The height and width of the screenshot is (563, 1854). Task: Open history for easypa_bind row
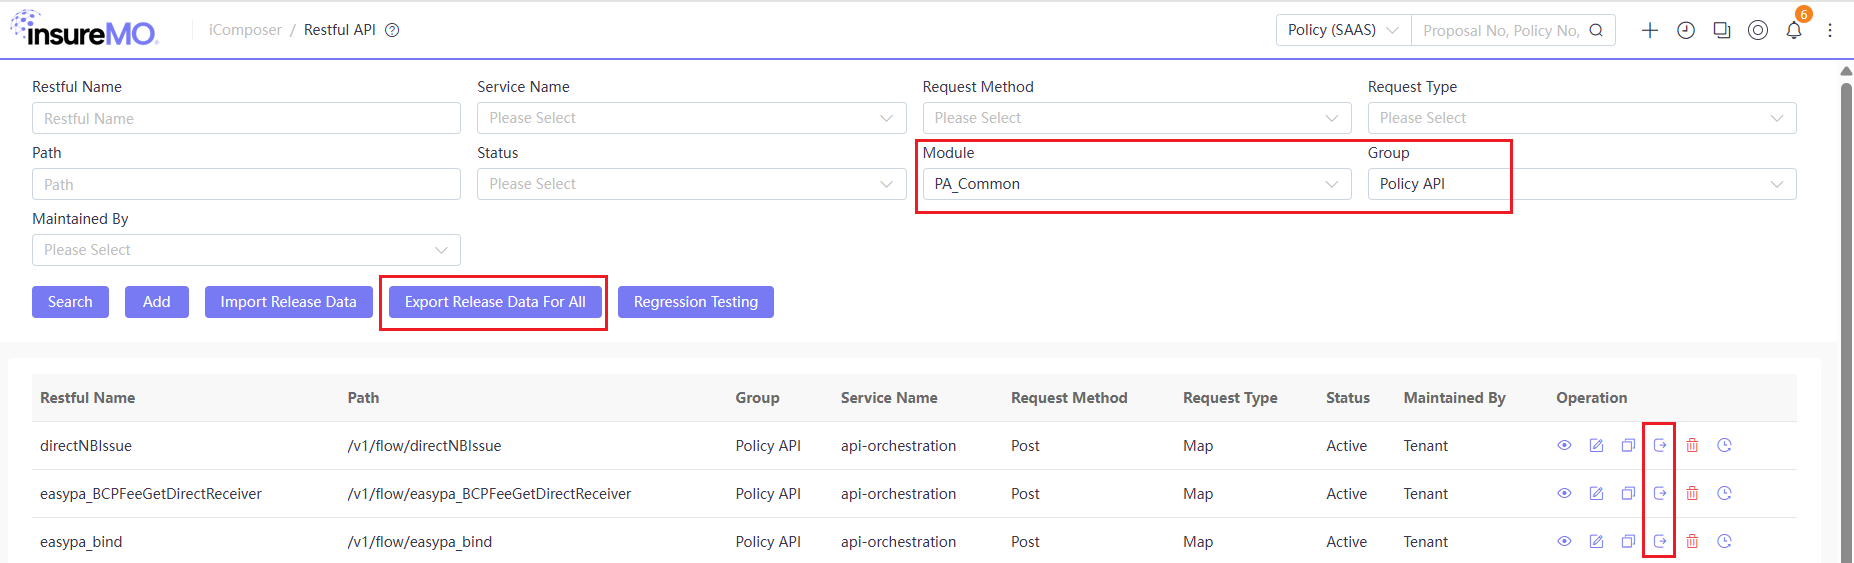(x=1724, y=541)
